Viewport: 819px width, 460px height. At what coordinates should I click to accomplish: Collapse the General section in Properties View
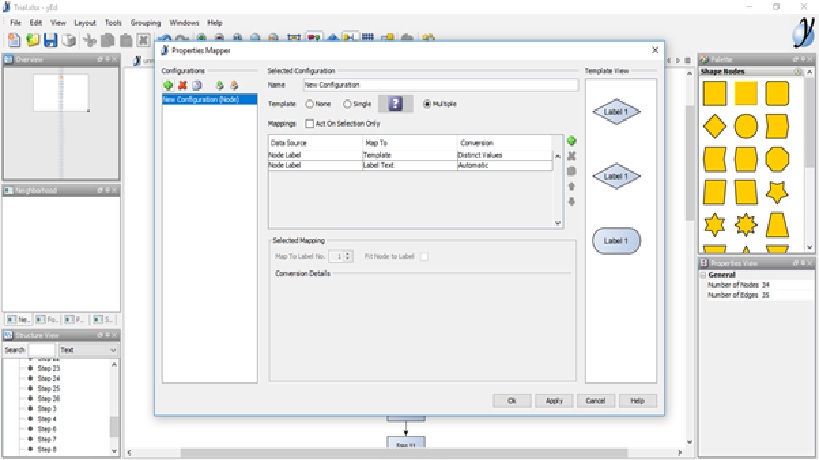[704, 275]
